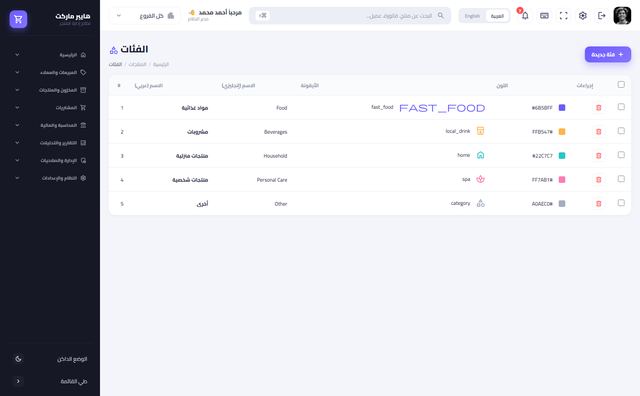Click the الأيقونة icon column header
Screen dimensions: 640x396
click(x=309, y=86)
